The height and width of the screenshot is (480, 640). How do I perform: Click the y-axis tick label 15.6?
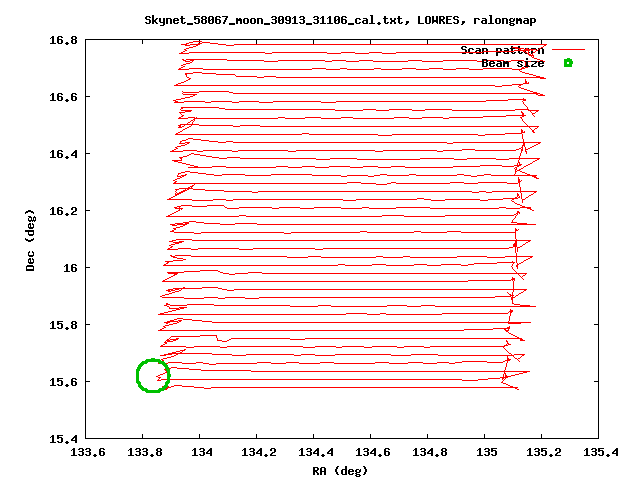[x=63, y=382]
